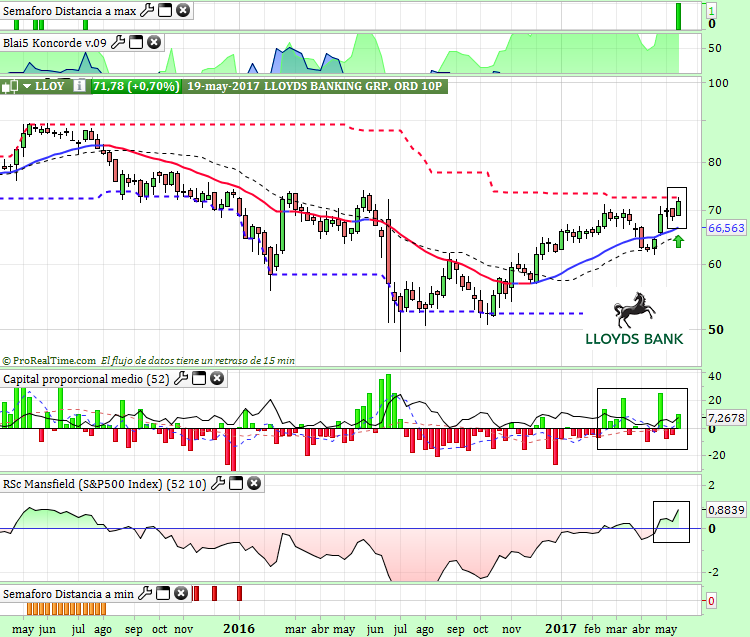The image size is (750, 637).
Task: Close the Capital proporcional medio indicator
Action: tap(217, 379)
